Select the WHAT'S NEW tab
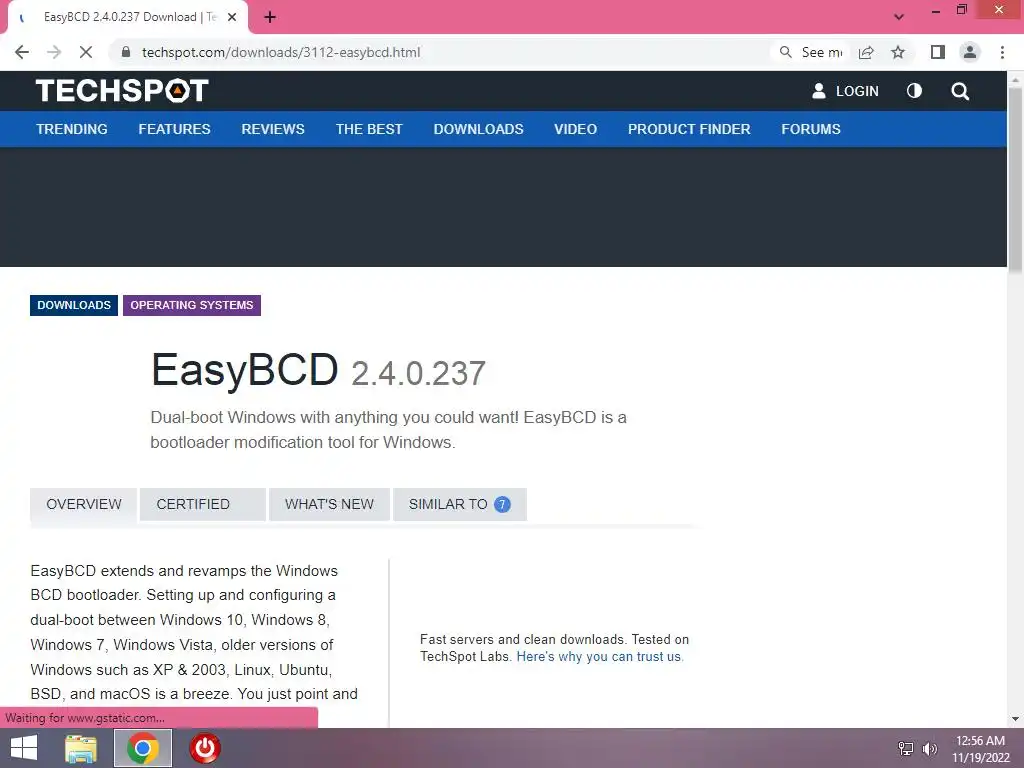 point(329,504)
